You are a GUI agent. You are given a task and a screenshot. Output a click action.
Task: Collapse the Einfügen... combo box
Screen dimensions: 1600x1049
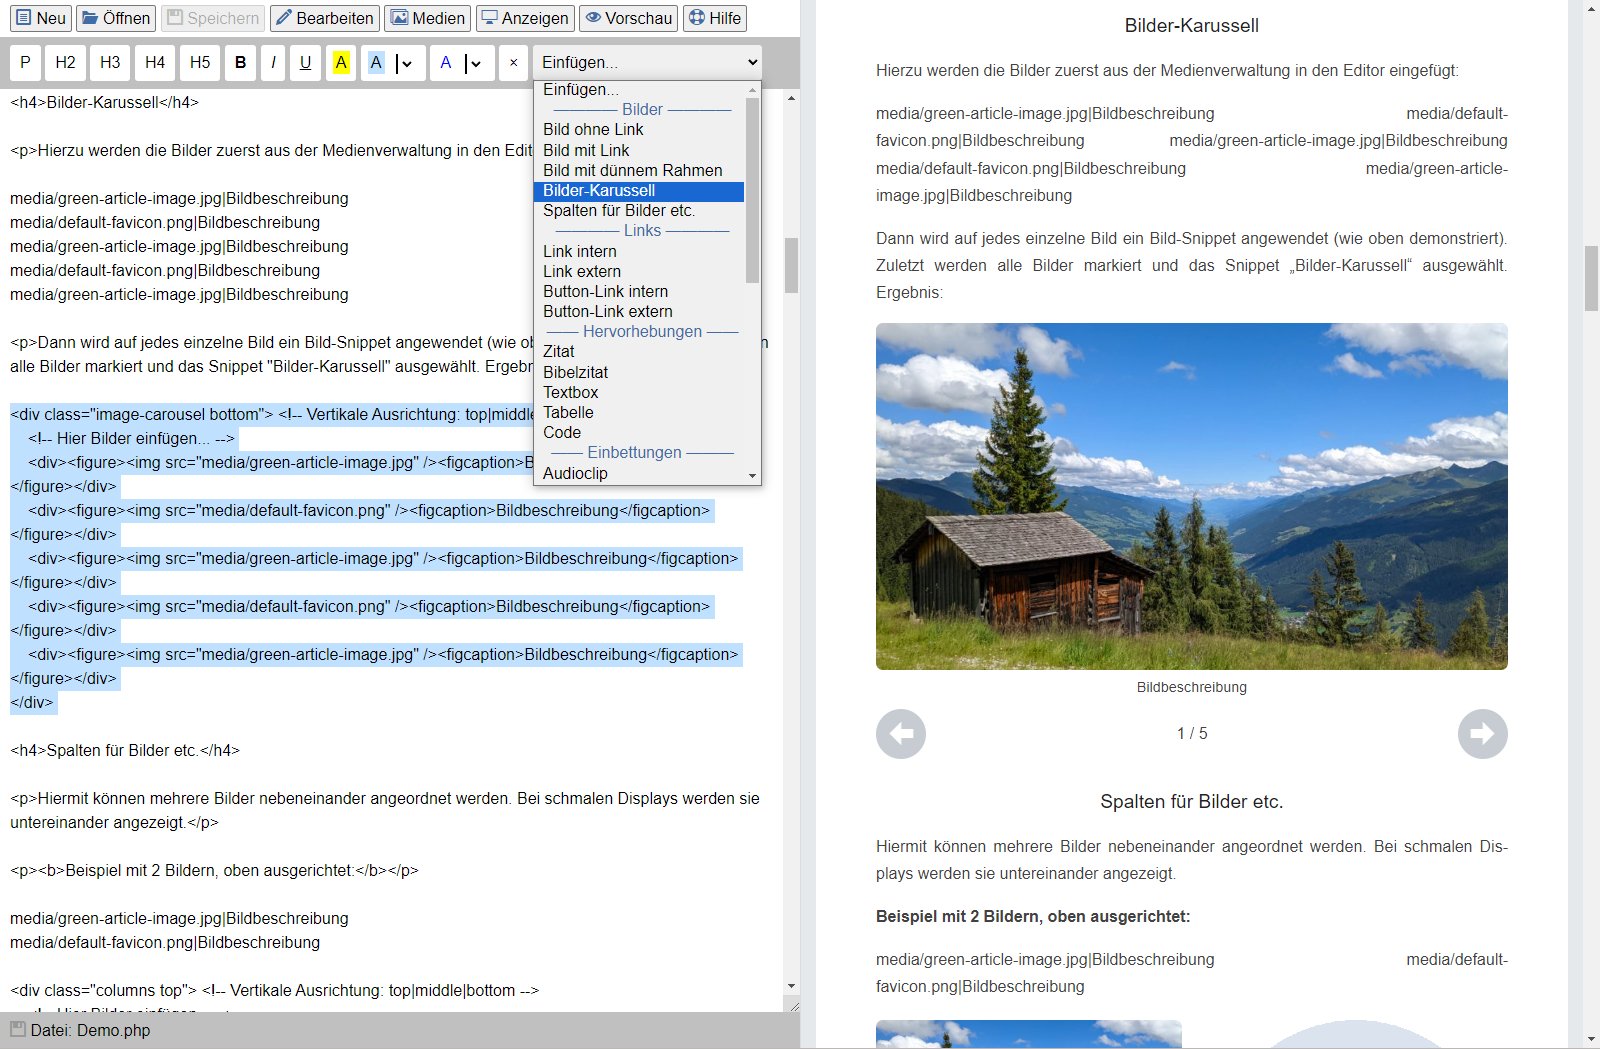tap(647, 62)
